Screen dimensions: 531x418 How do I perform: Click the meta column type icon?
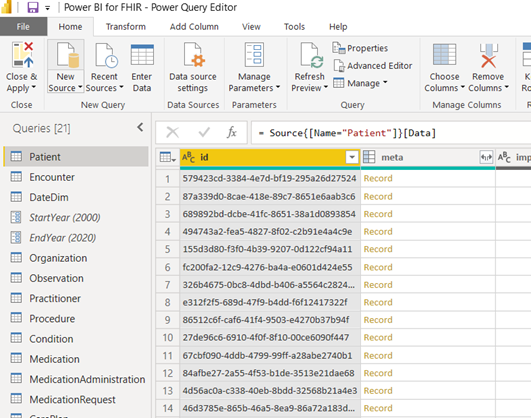[369, 157]
